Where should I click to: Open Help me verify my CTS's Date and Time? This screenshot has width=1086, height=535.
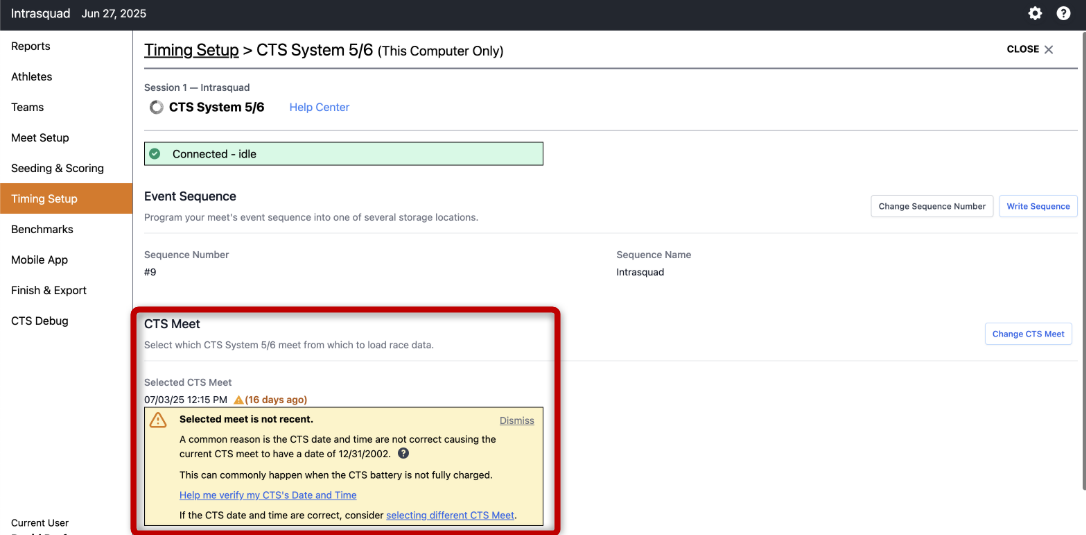(x=268, y=495)
